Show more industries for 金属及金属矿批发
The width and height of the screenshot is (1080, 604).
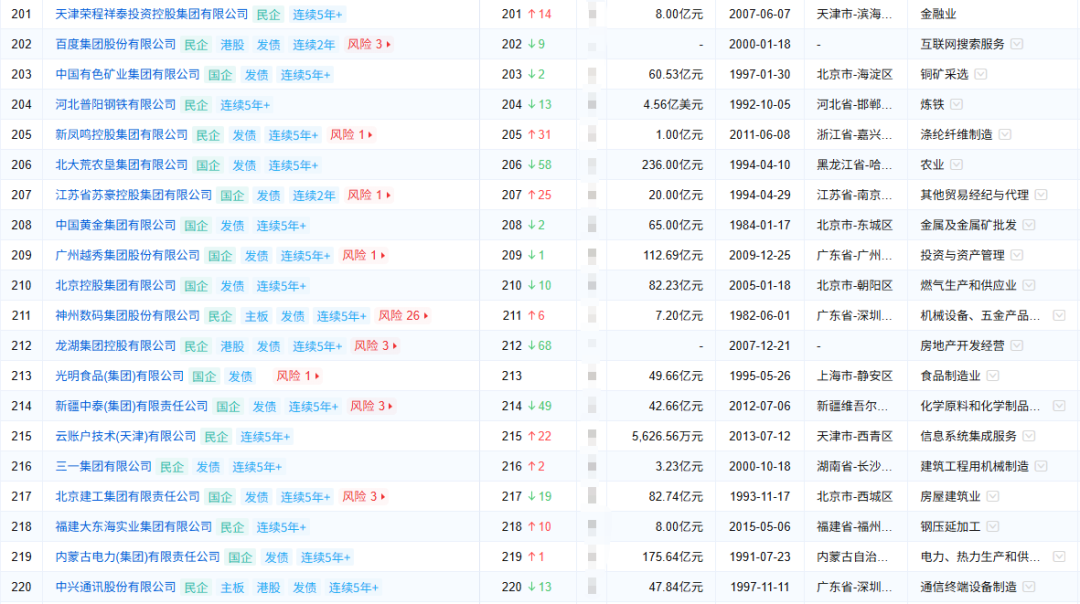[1029, 225]
